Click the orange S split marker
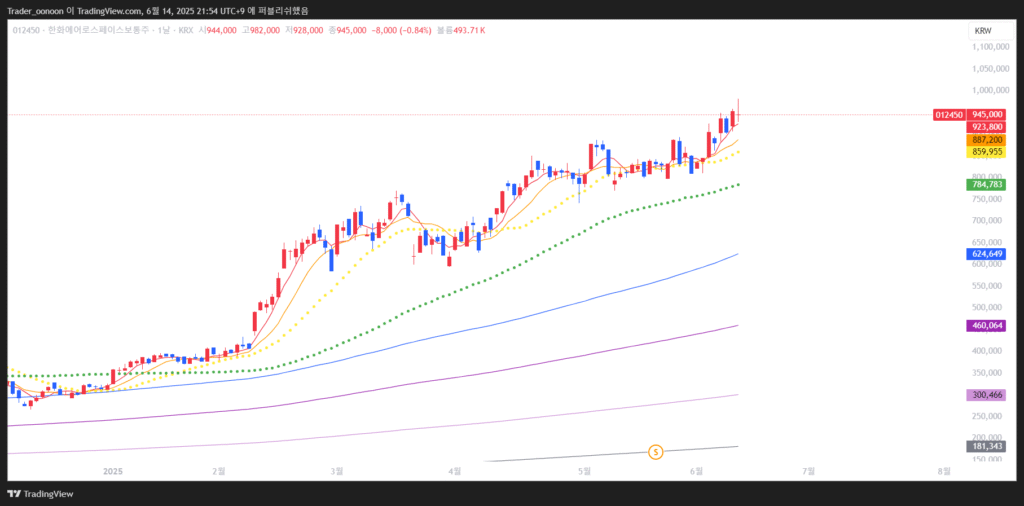 click(x=656, y=451)
